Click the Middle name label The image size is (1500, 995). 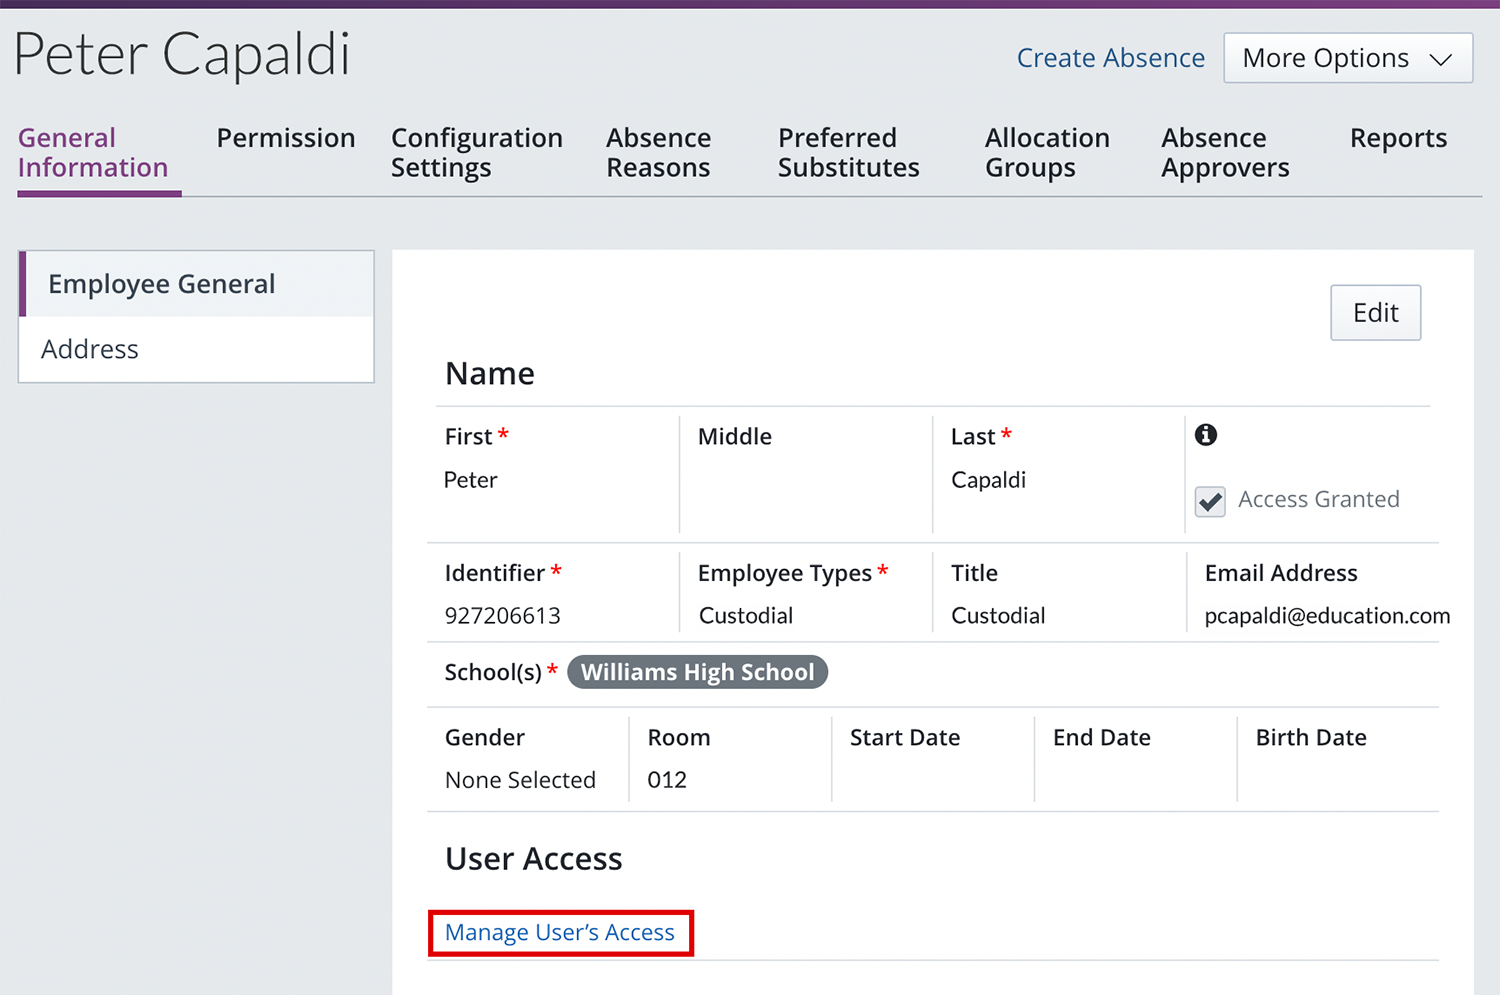click(735, 436)
